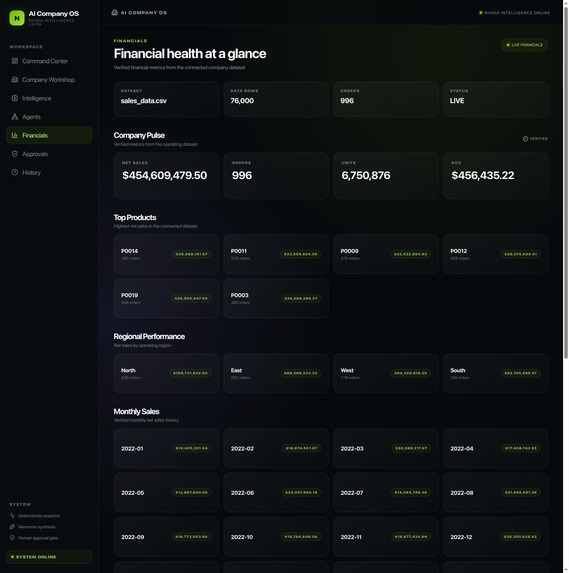Open the Intelligence section
Screen dimensions: 569x573
(x=49, y=98)
